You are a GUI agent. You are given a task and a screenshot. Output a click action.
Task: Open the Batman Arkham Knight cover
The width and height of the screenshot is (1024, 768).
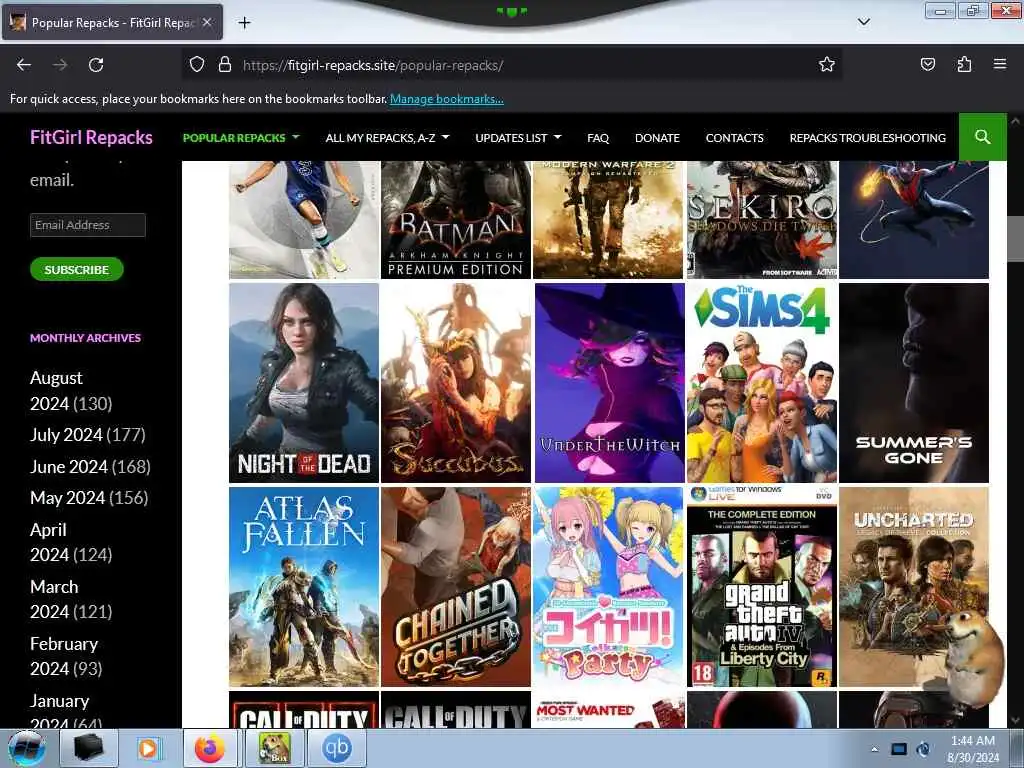pos(456,220)
